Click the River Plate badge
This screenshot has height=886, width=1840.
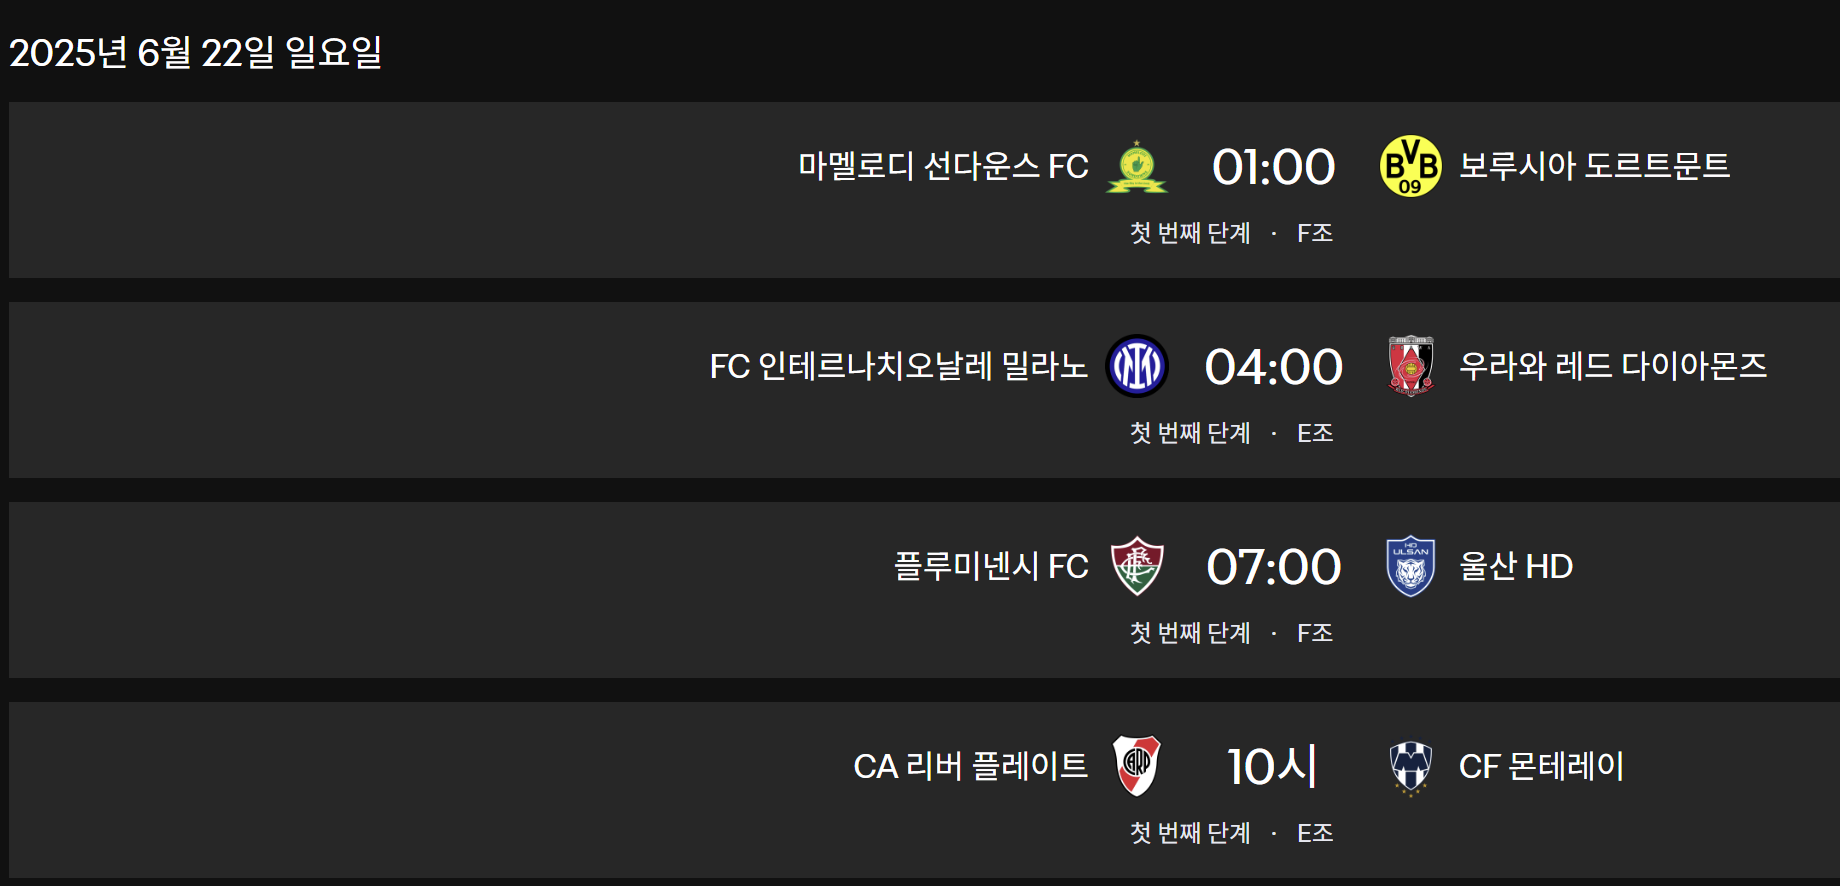pyautogui.click(x=1137, y=767)
